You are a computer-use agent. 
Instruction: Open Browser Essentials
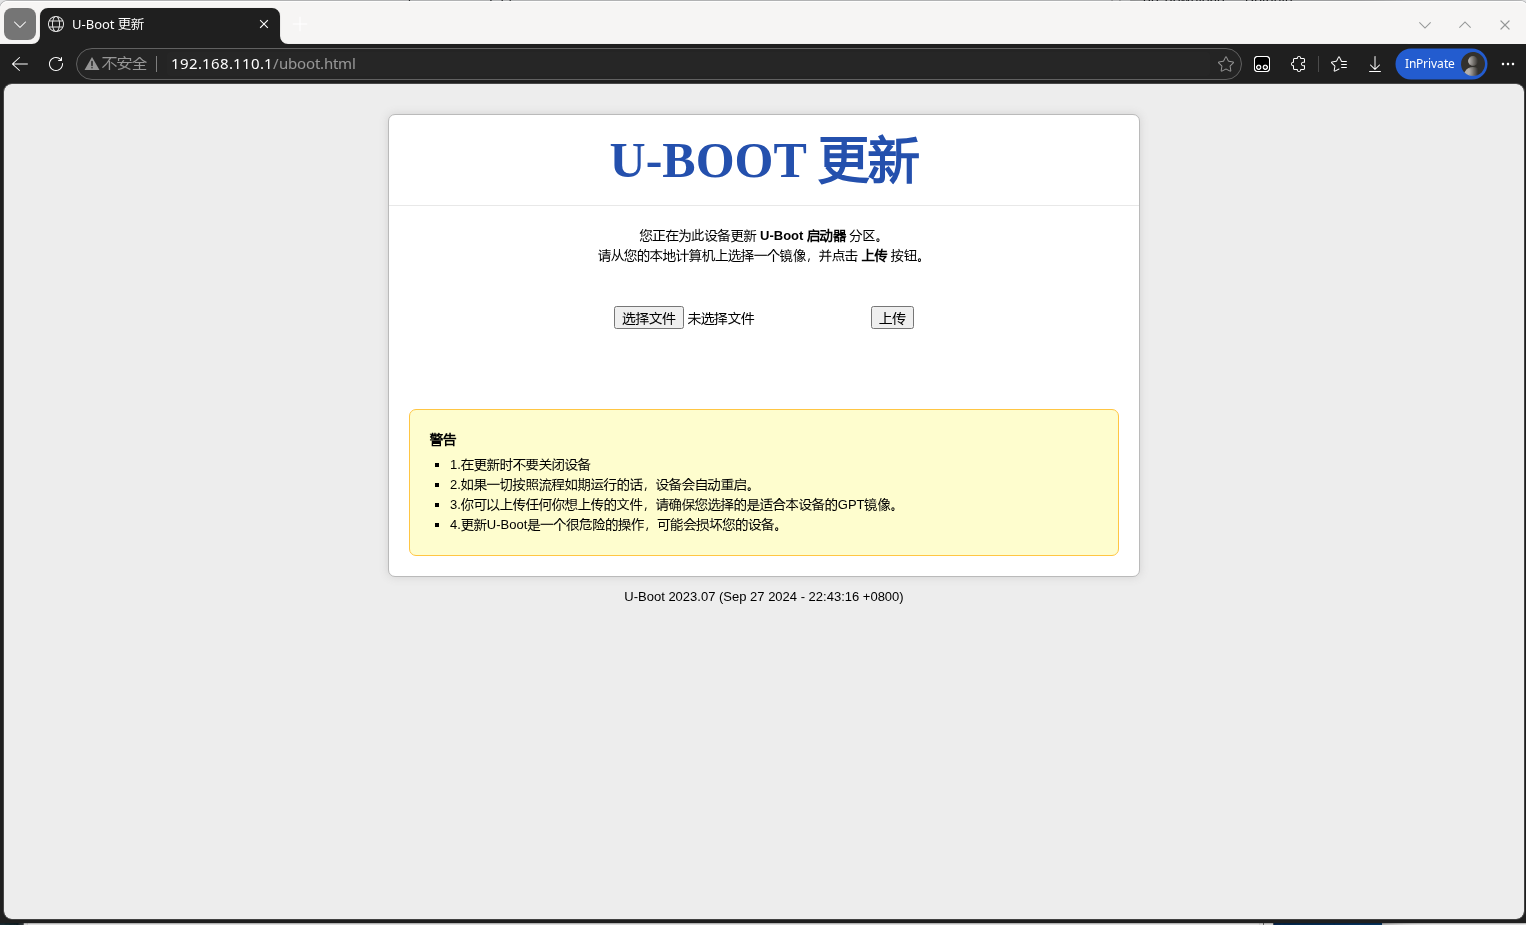1261,63
